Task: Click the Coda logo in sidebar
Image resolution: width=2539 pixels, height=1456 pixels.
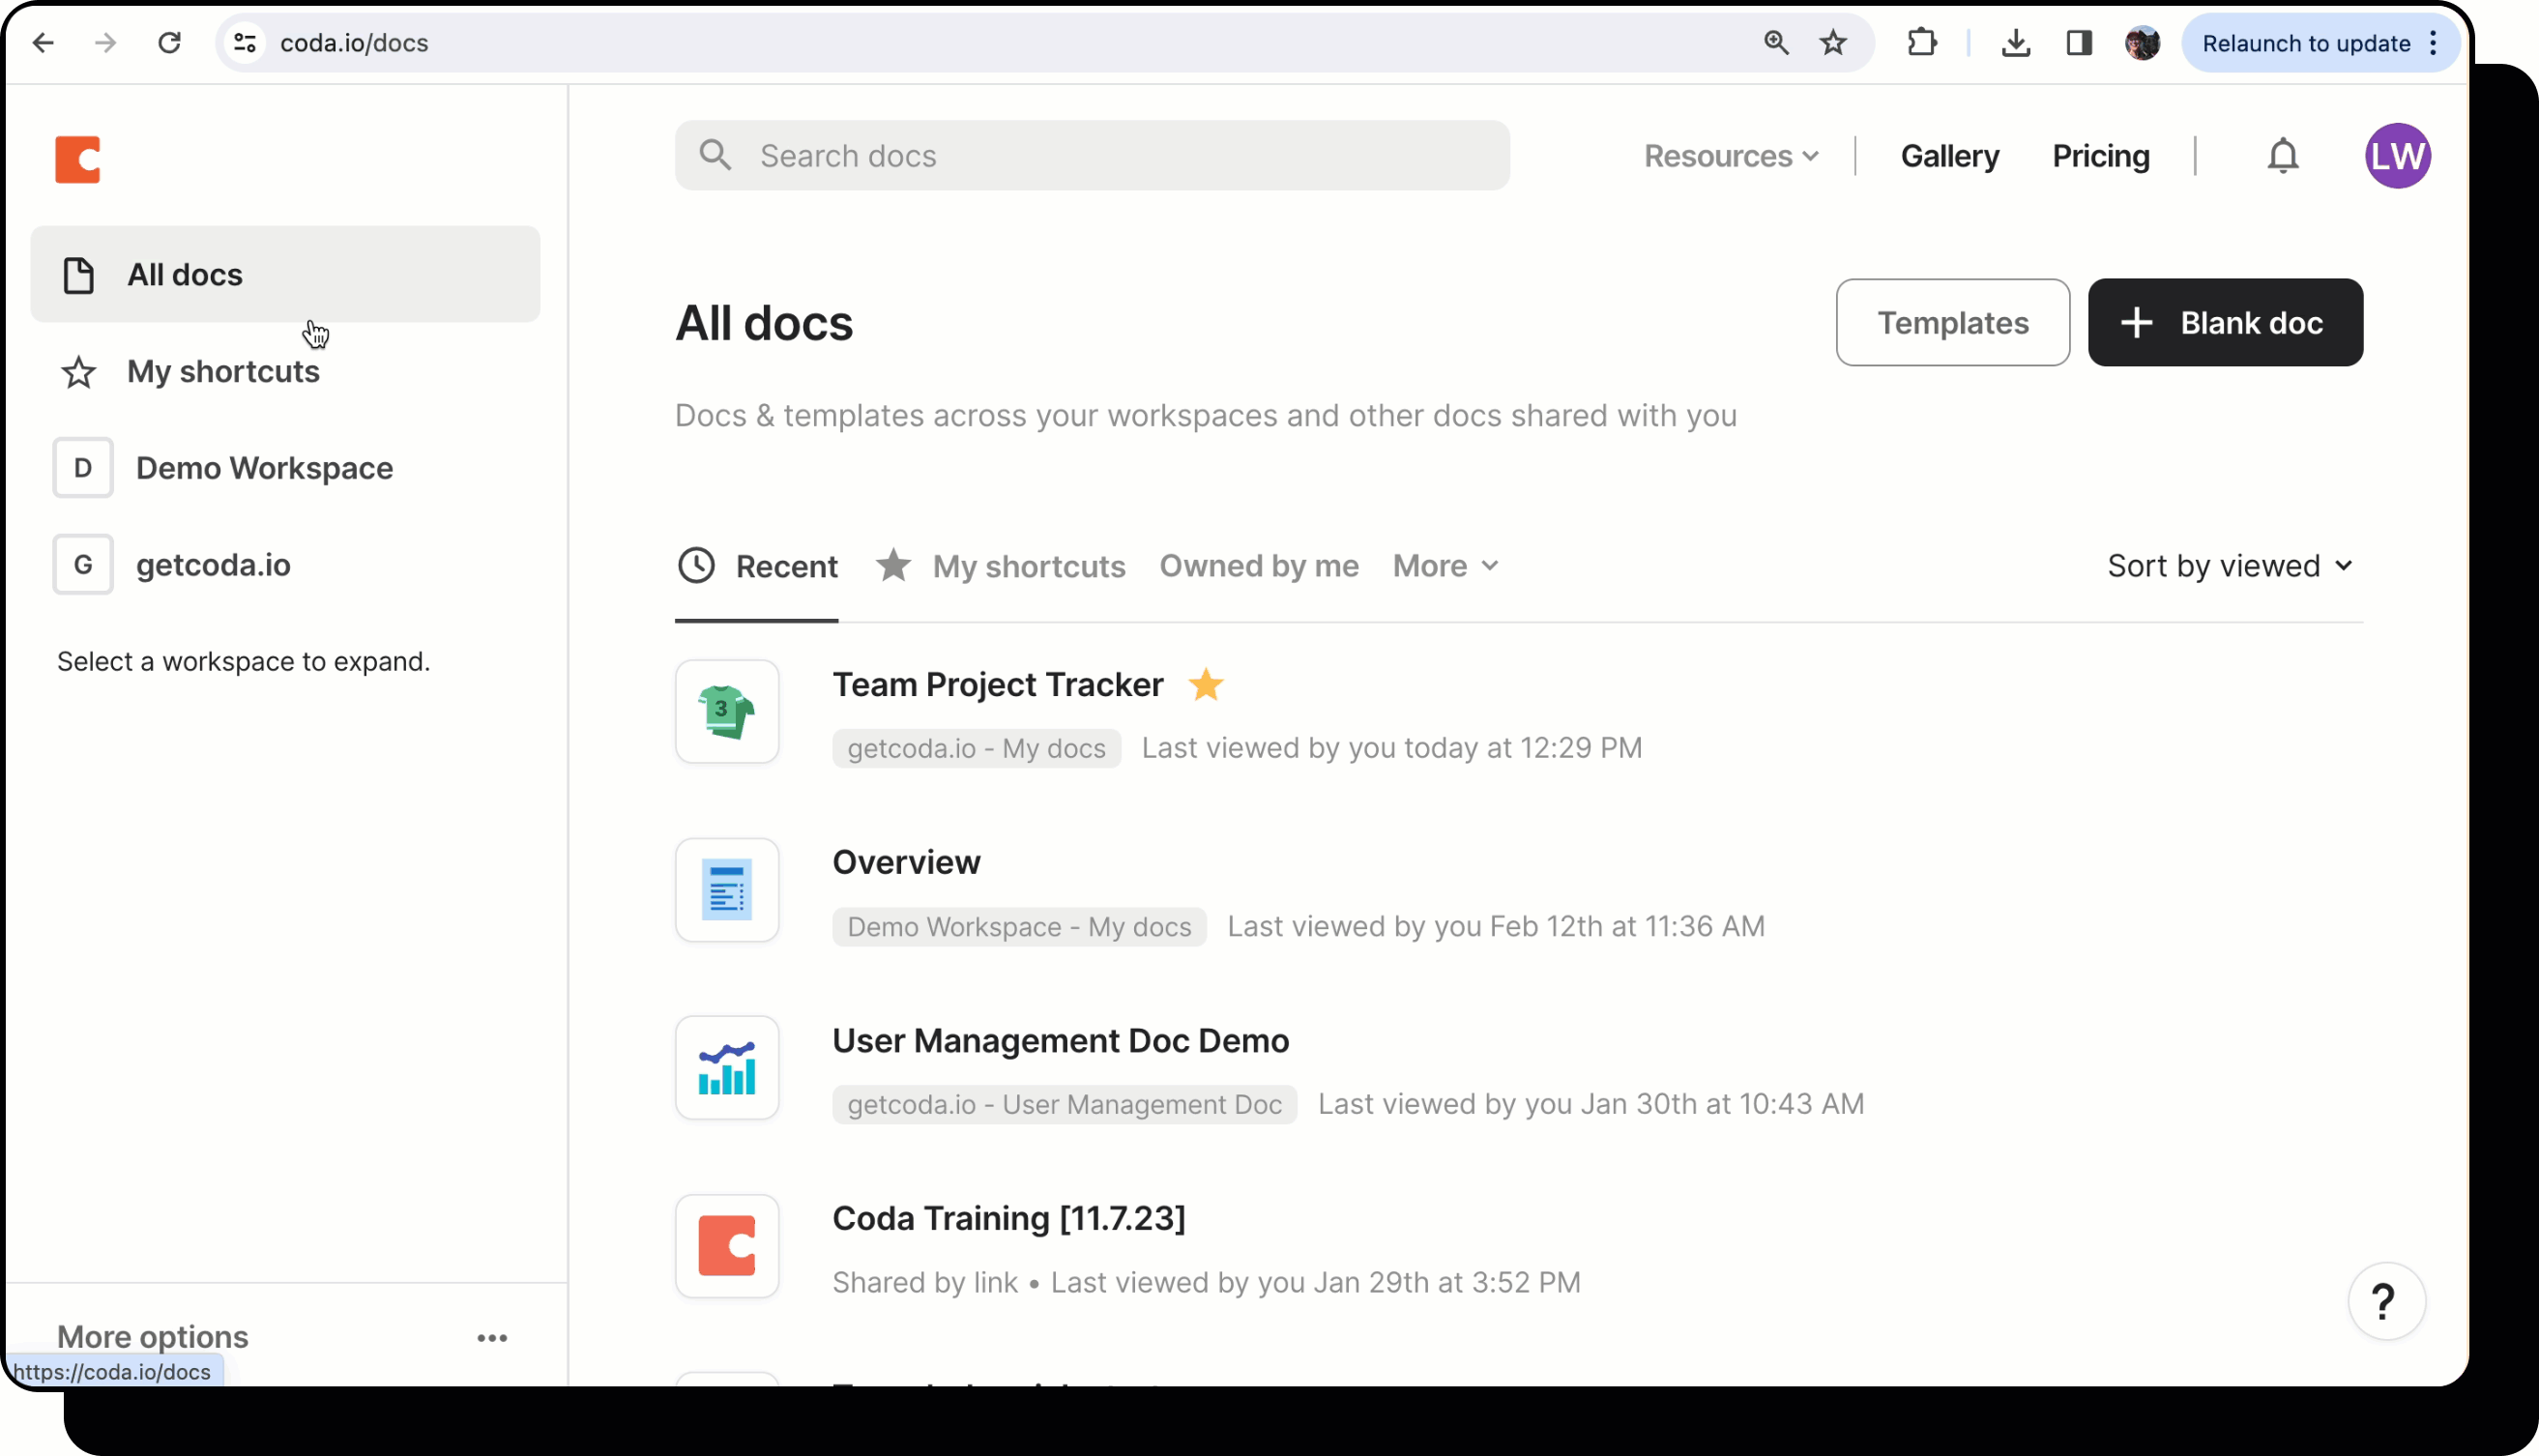Action: tap(78, 159)
